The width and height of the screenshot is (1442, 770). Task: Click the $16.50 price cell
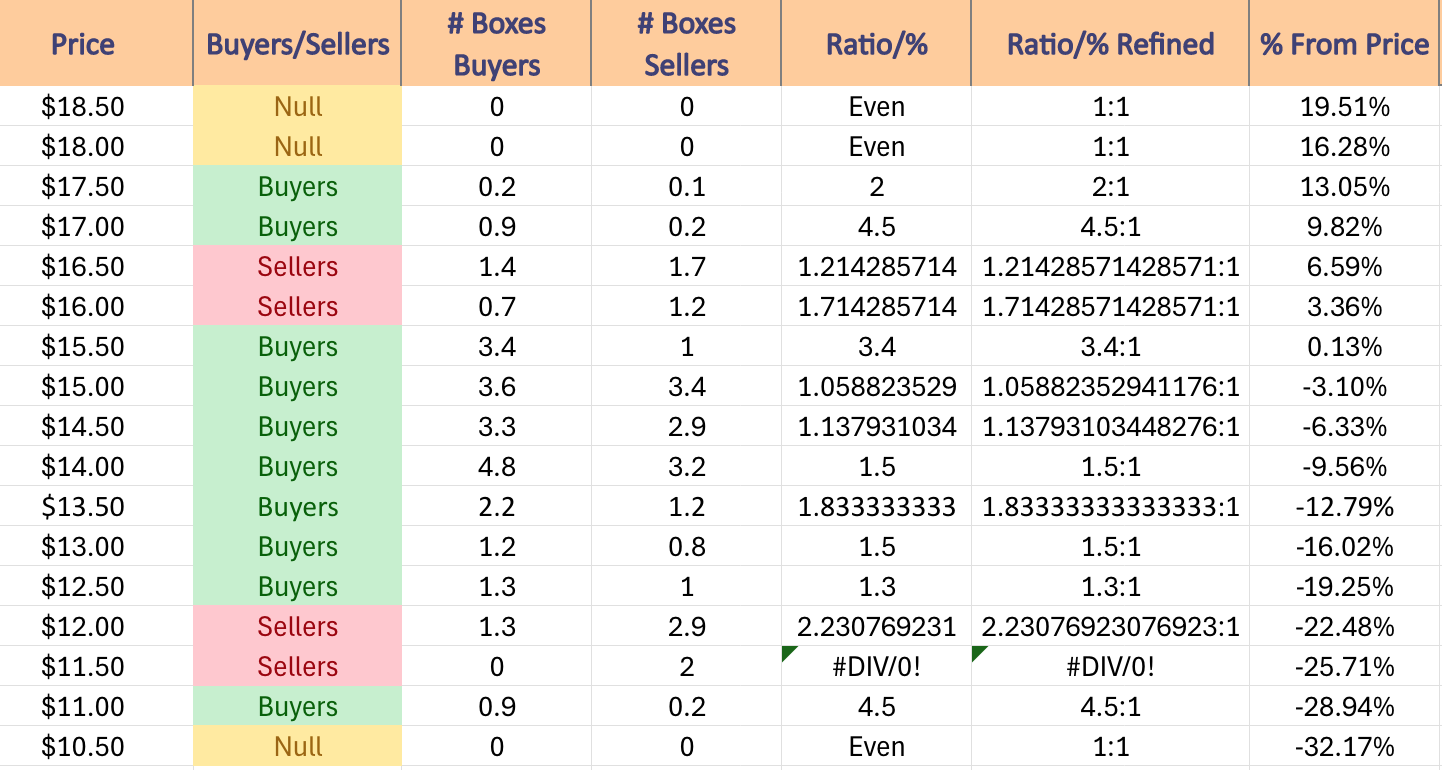pyautogui.click(x=97, y=267)
